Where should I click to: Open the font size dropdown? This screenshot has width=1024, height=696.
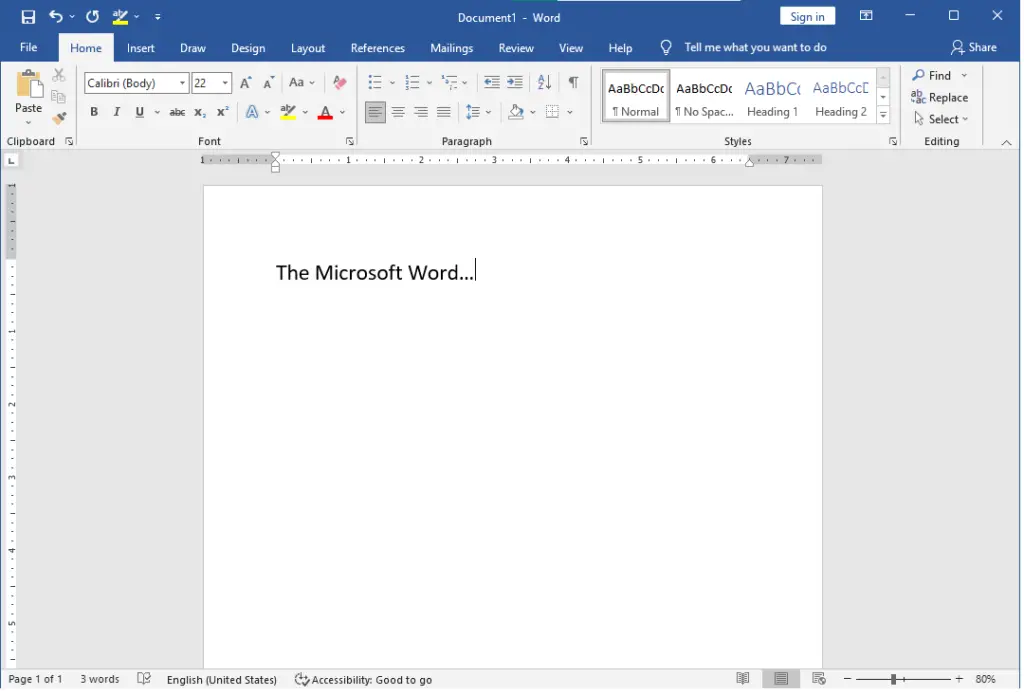(x=226, y=82)
